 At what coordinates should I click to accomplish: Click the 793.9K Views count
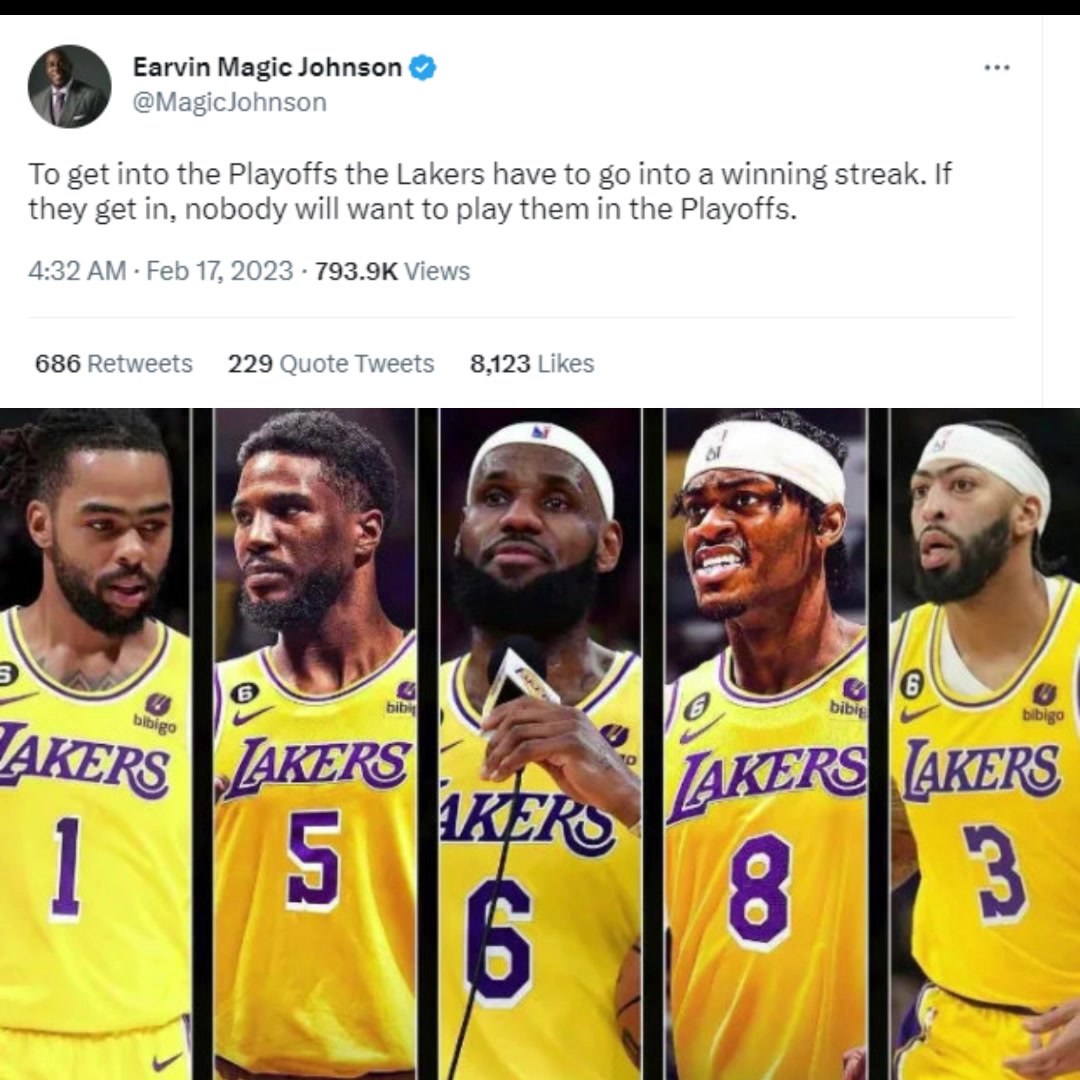click(393, 271)
